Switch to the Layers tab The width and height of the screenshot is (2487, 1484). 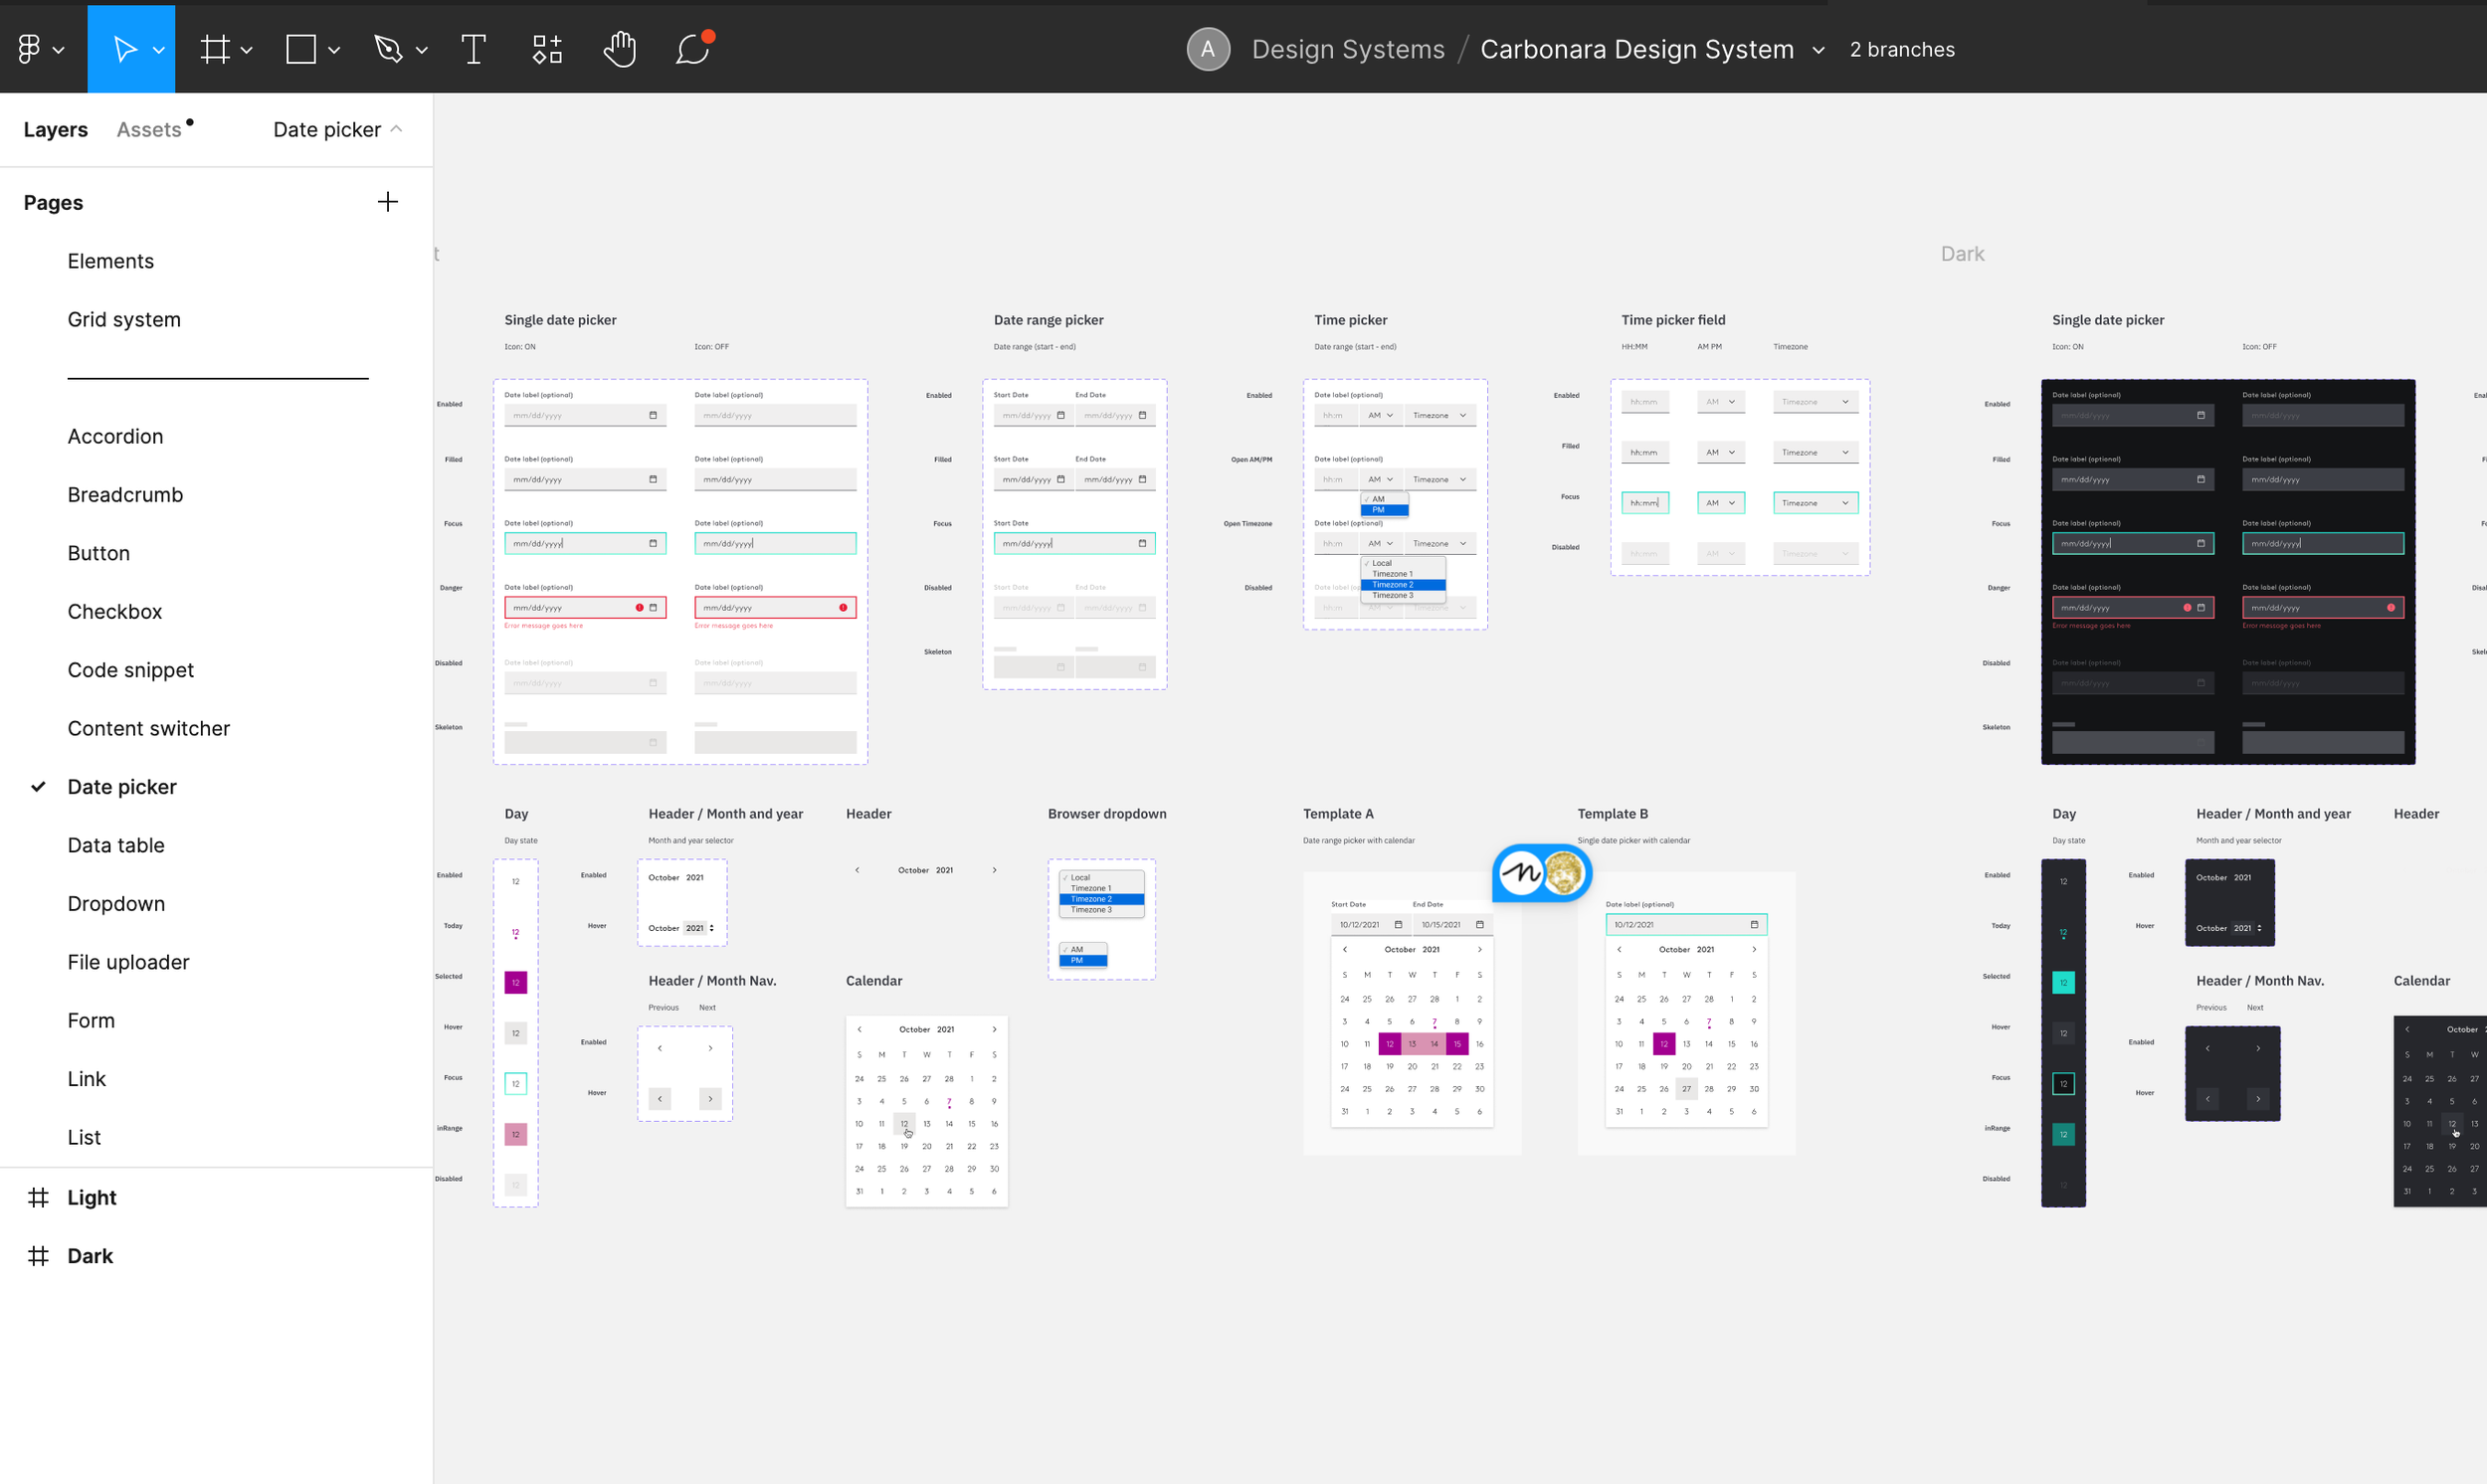click(x=56, y=129)
